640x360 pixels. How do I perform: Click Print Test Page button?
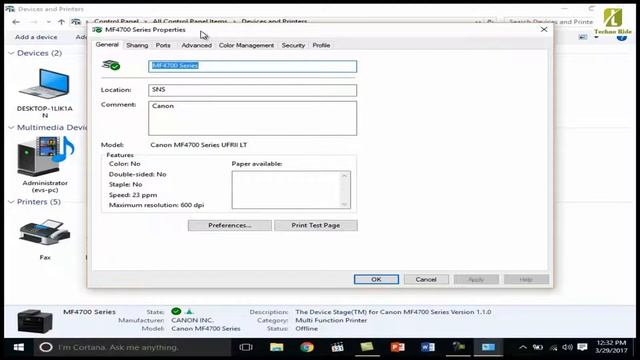pyautogui.click(x=316, y=225)
